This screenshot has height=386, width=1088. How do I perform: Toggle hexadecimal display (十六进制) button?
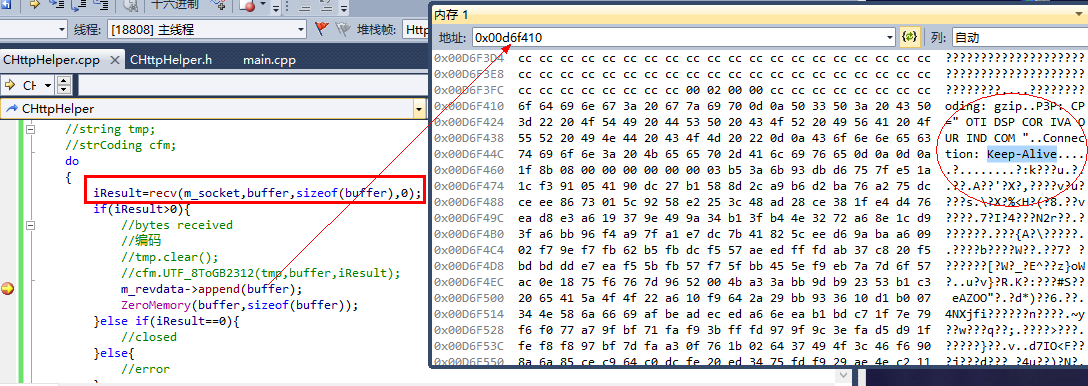[x=175, y=4]
